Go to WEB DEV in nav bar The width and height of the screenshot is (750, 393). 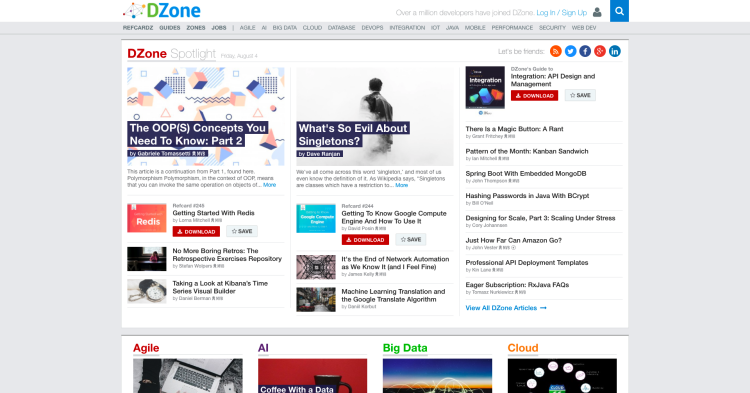coord(584,28)
